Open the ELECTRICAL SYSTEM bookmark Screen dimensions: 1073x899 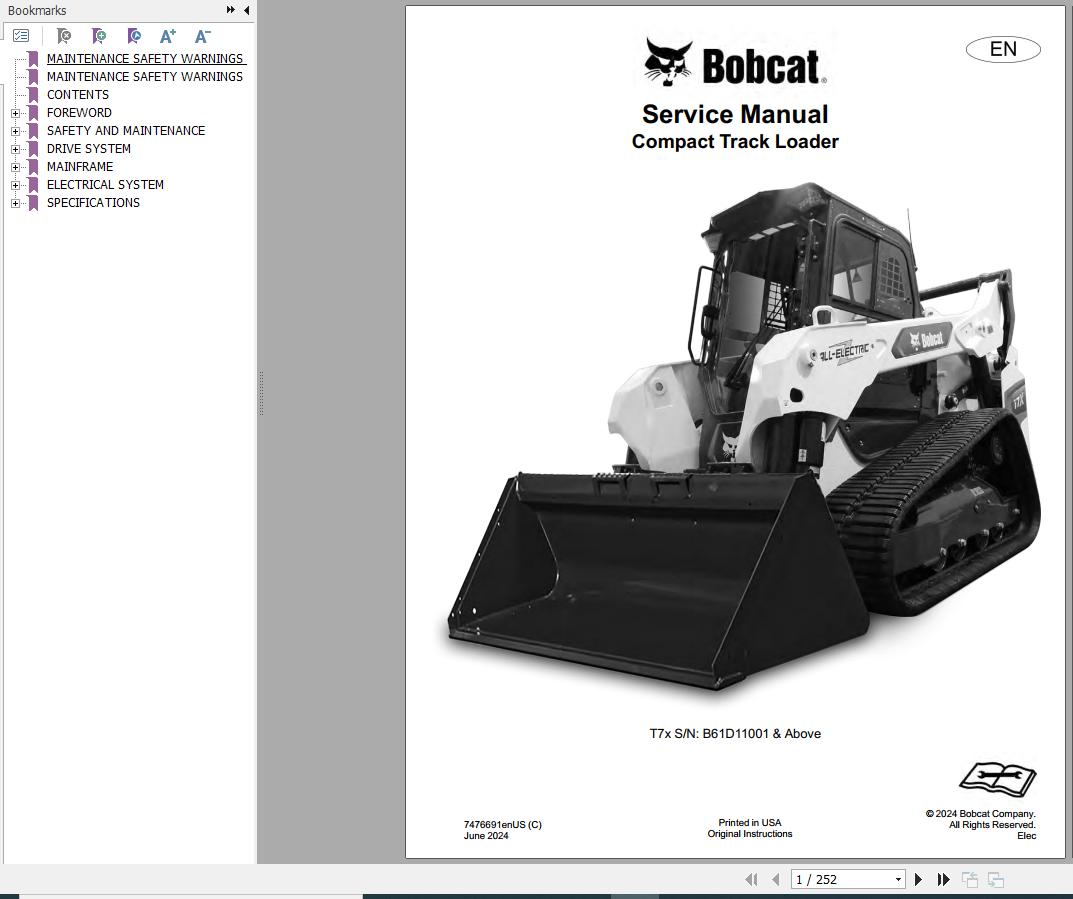point(105,185)
